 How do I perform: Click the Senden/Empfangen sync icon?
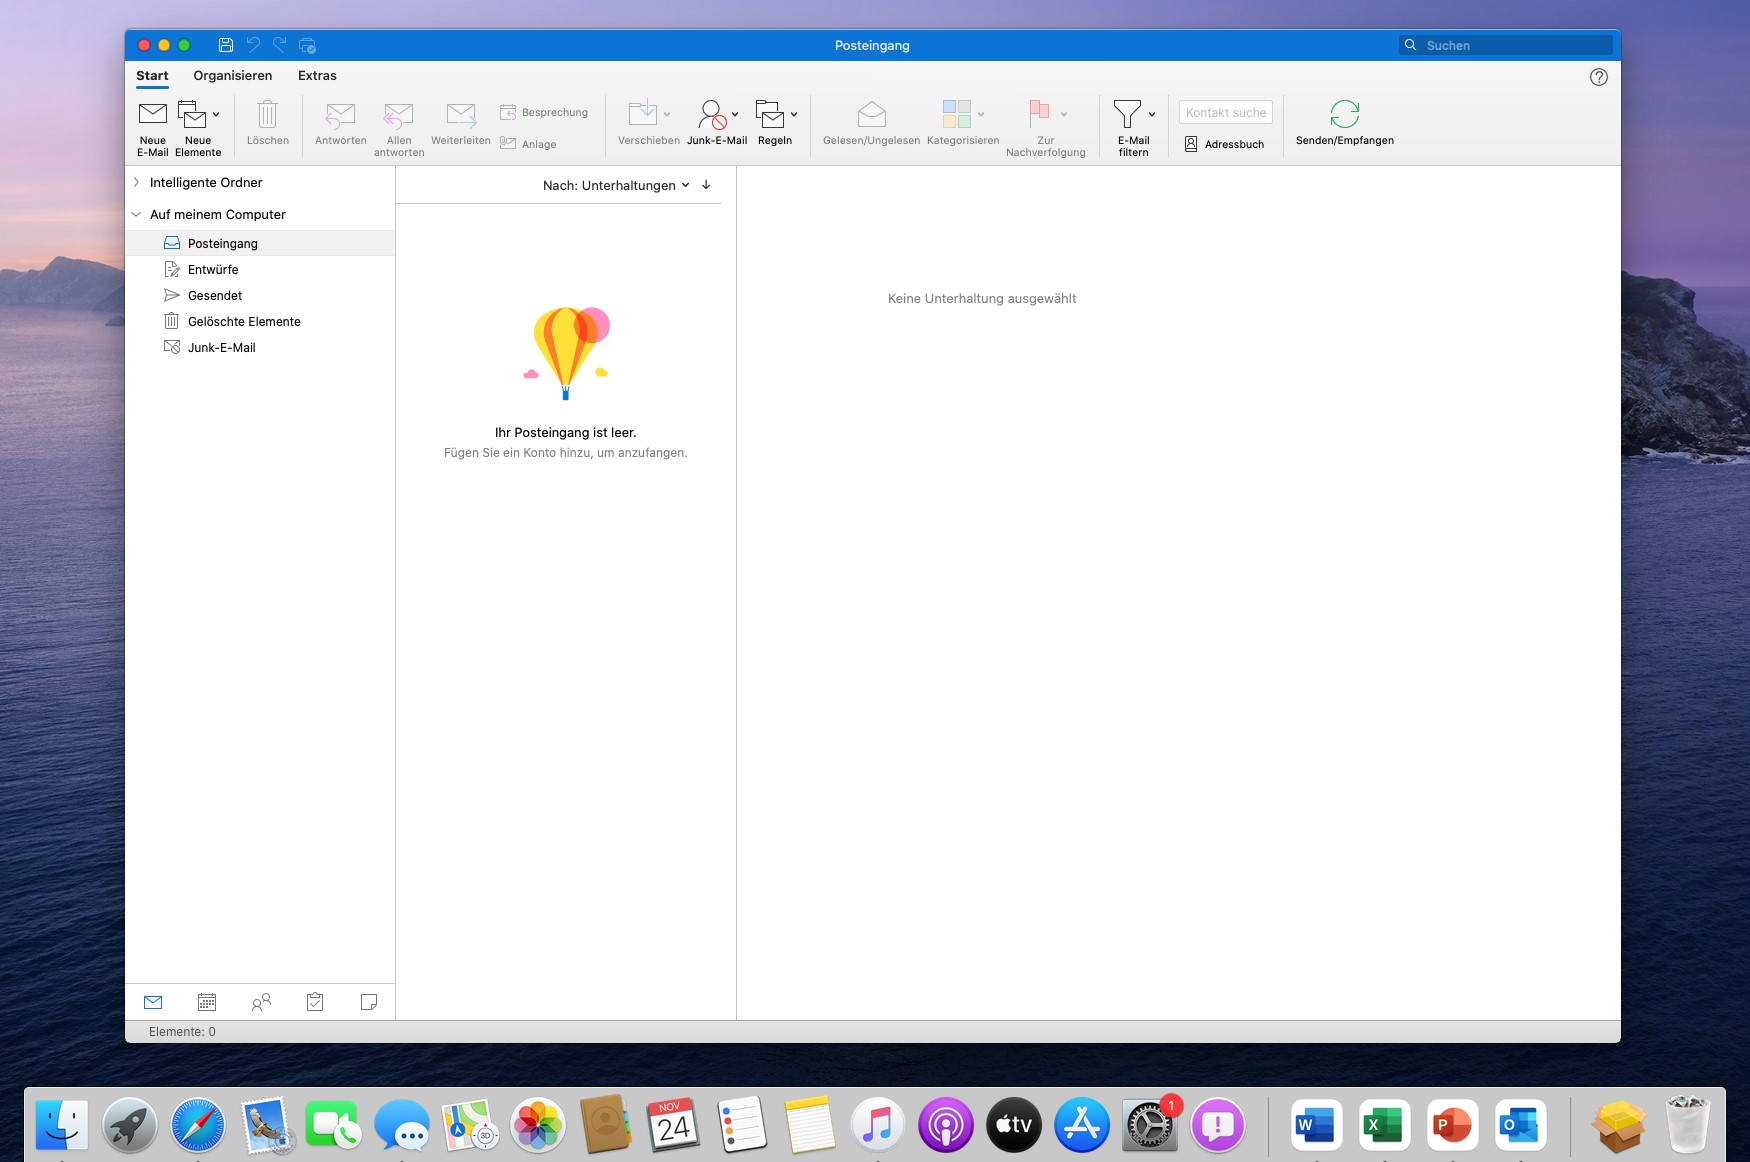coord(1344,114)
